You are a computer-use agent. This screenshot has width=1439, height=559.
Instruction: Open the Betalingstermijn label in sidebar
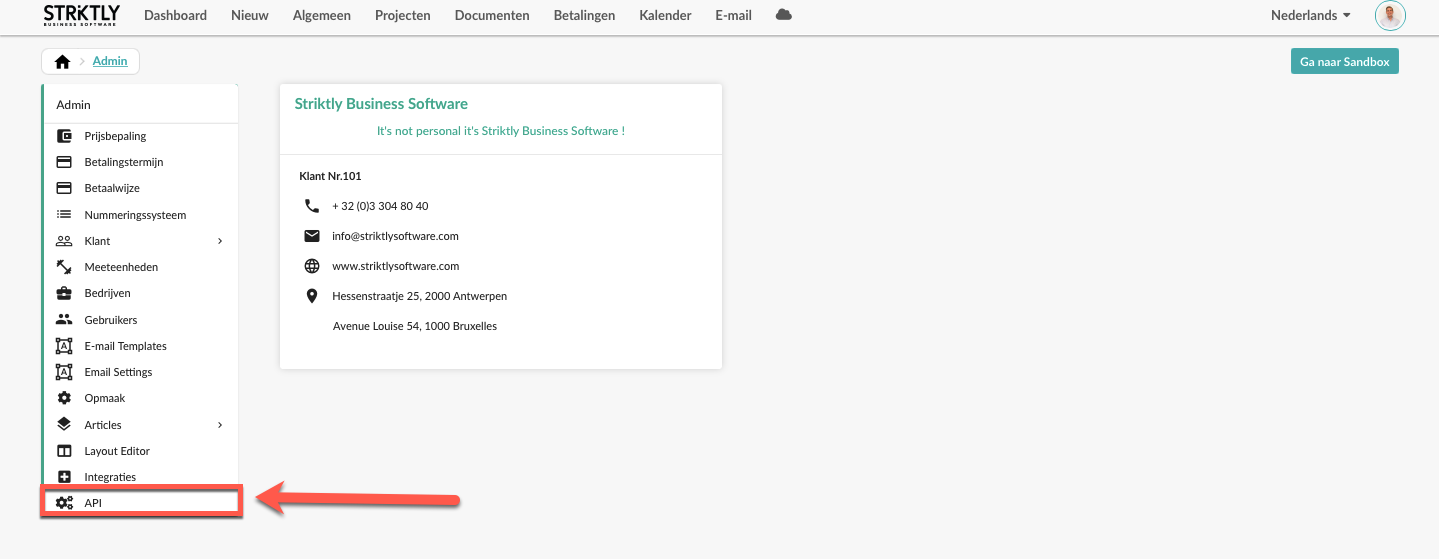pyautogui.click(x=124, y=162)
